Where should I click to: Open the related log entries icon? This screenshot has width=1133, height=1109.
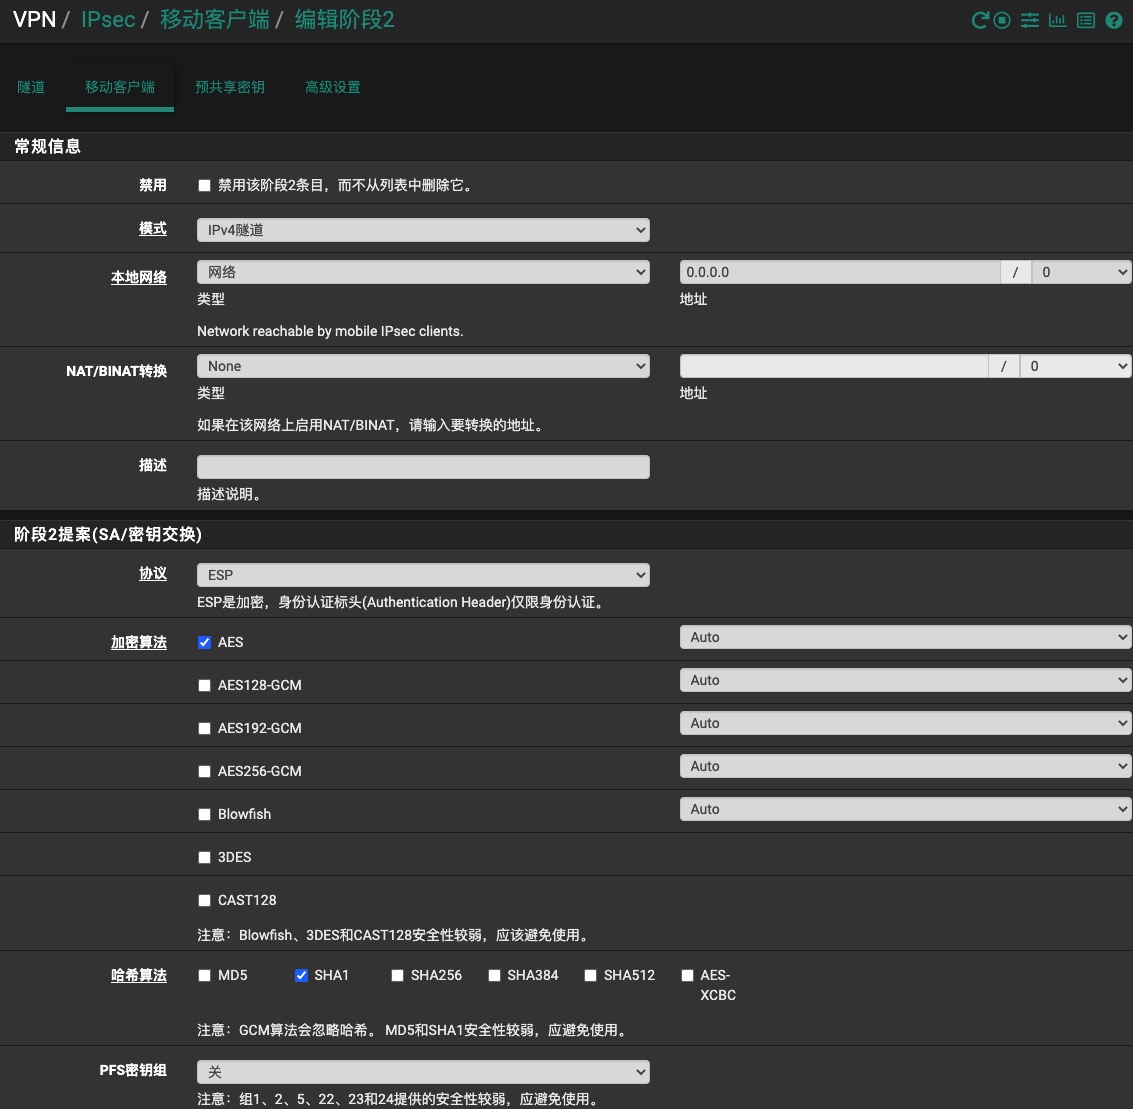pyautogui.click(x=1085, y=20)
